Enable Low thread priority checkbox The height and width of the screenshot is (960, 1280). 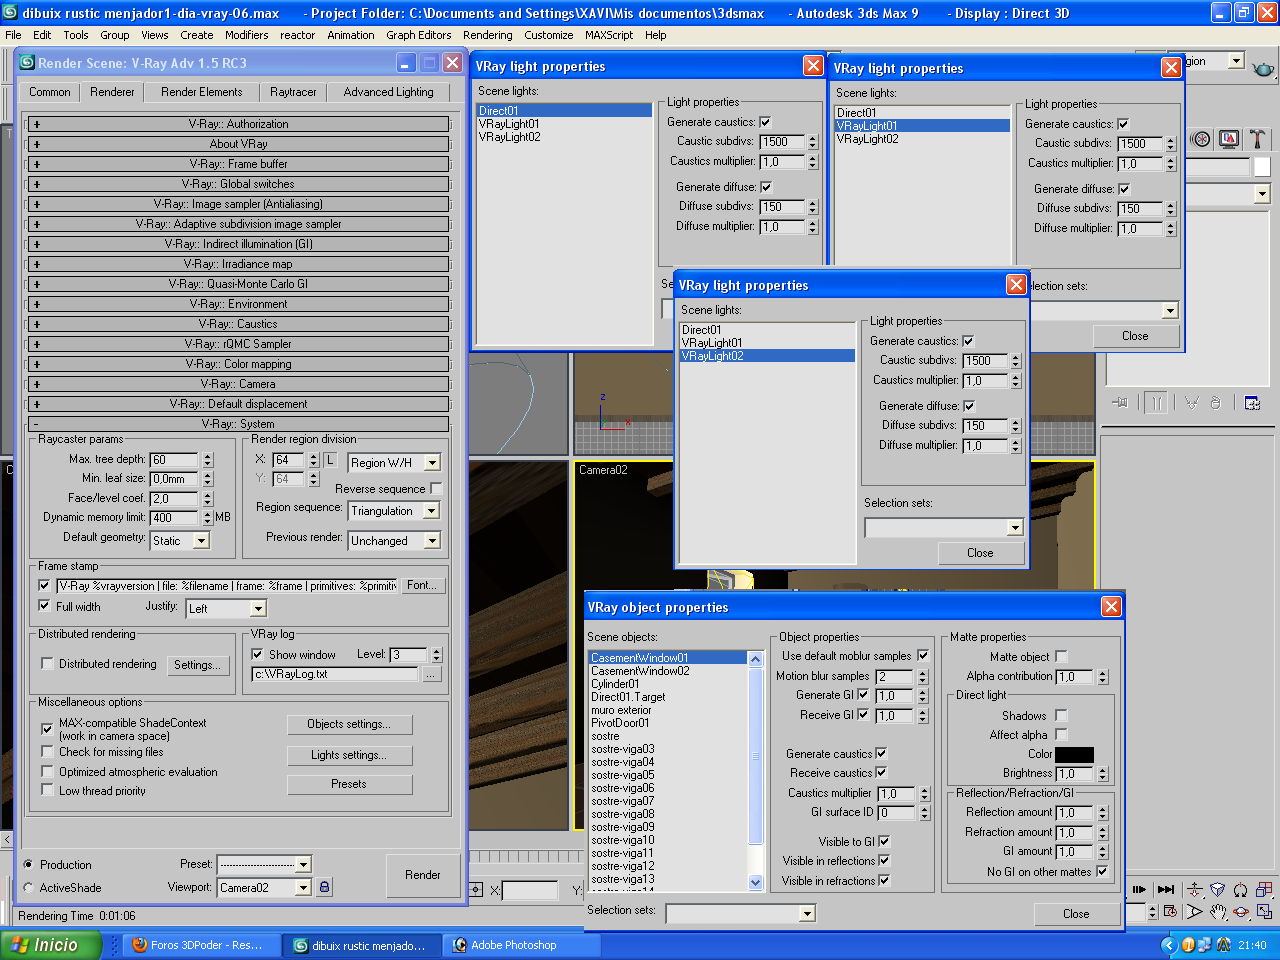pos(47,791)
